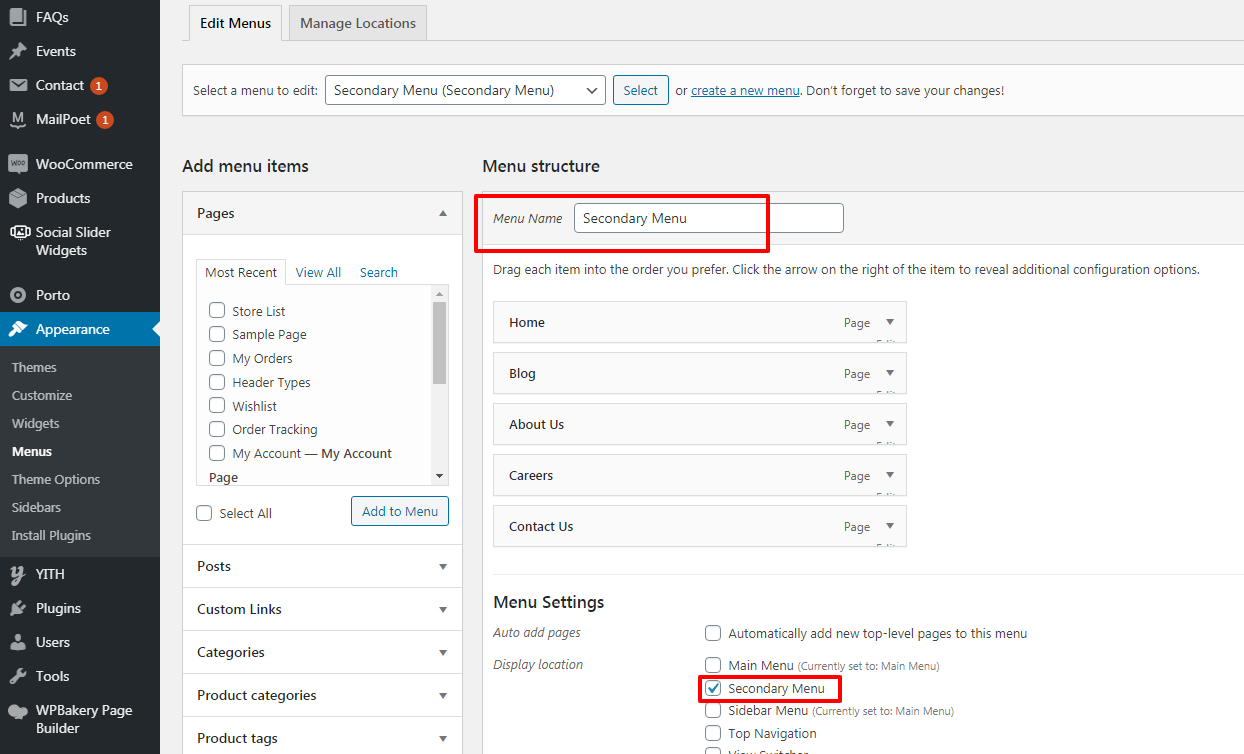This screenshot has width=1244, height=754.
Task: Check the Header Types checkbox
Action: coord(217,382)
